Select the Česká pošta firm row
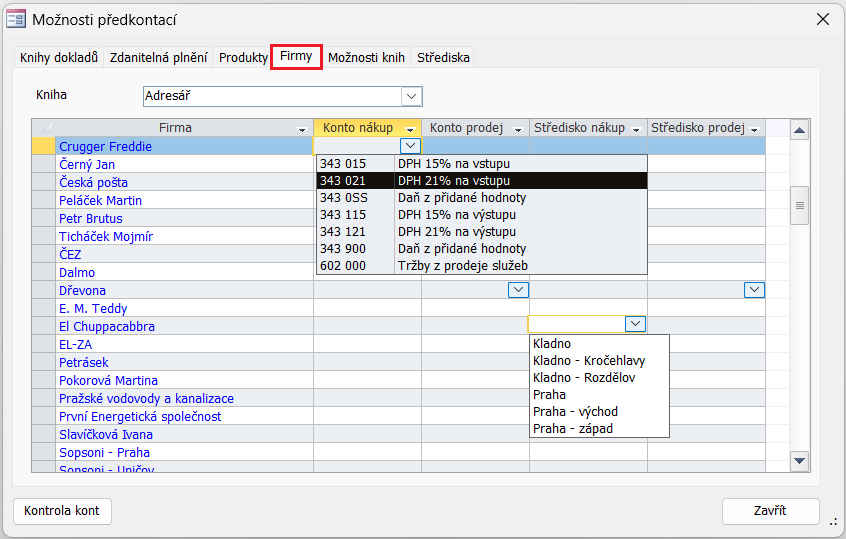This screenshot has width=846, height=539. point(93,183)
